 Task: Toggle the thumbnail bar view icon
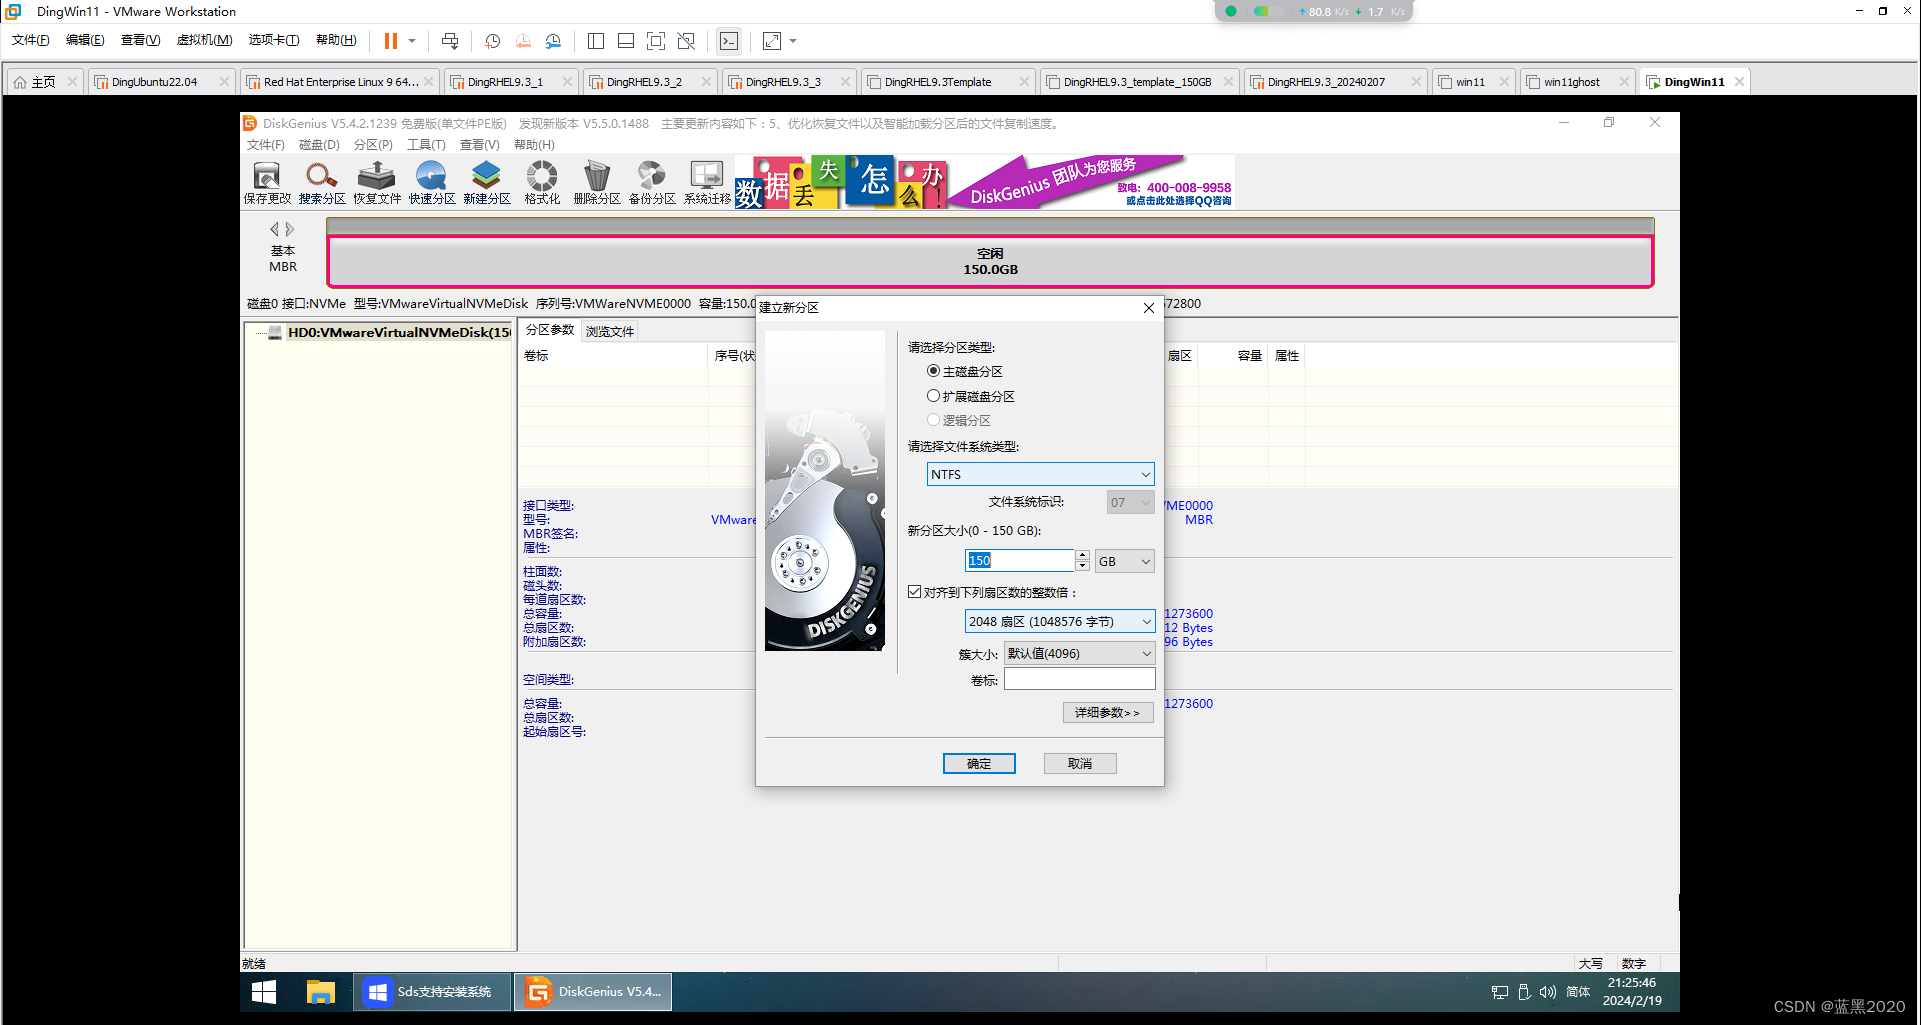(x=626, y=41)
